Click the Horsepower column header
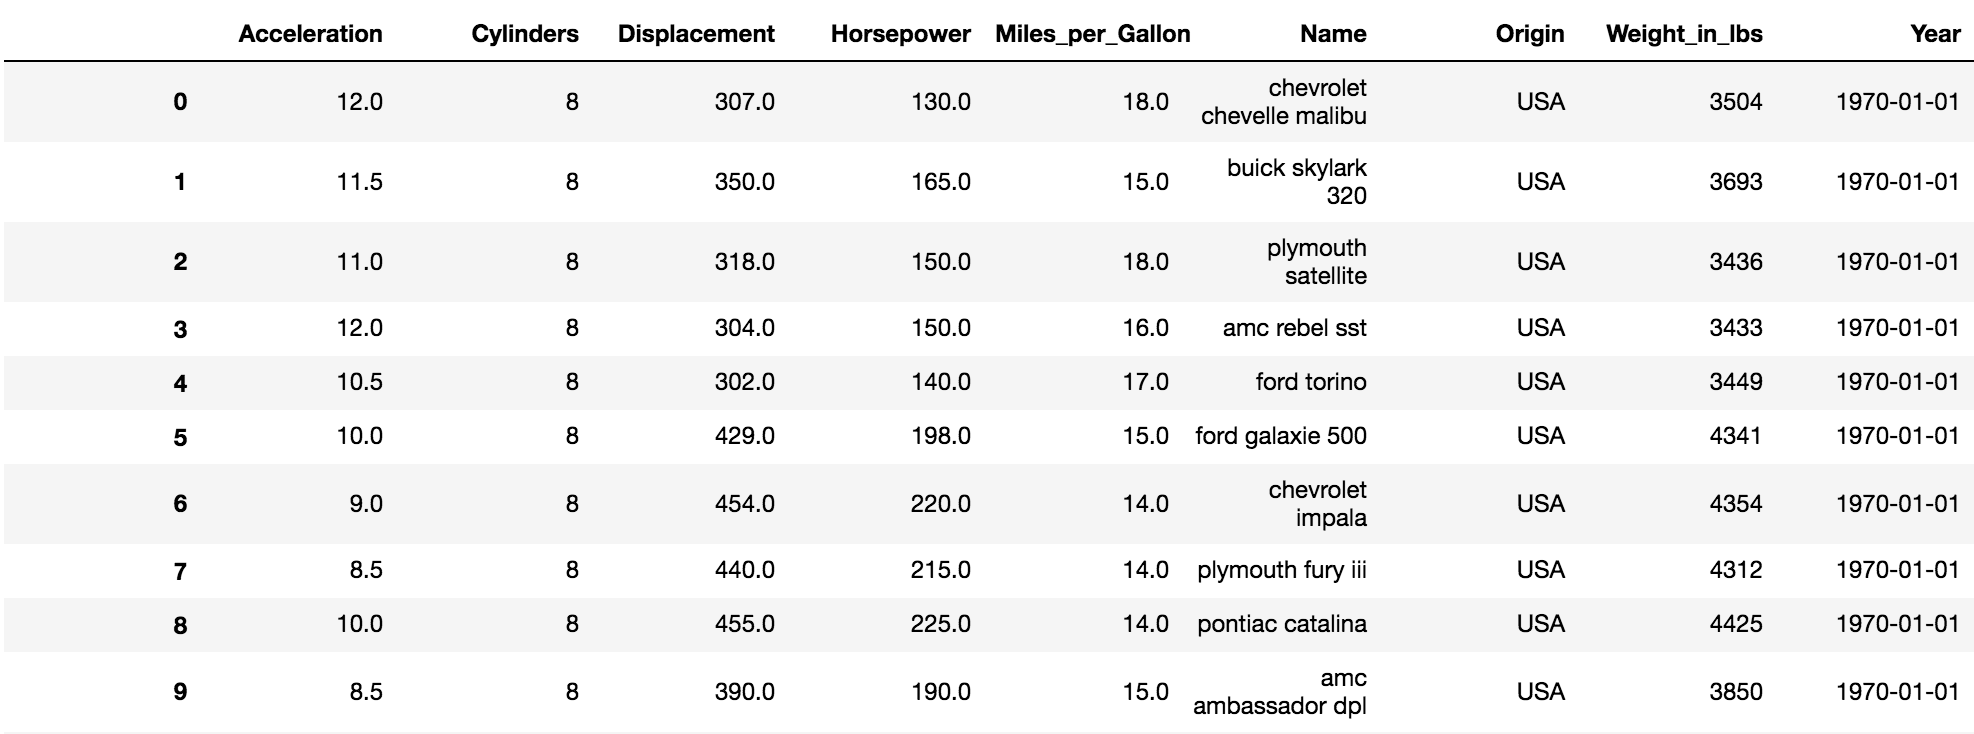 pyautogui.click(x=900, y=34)
